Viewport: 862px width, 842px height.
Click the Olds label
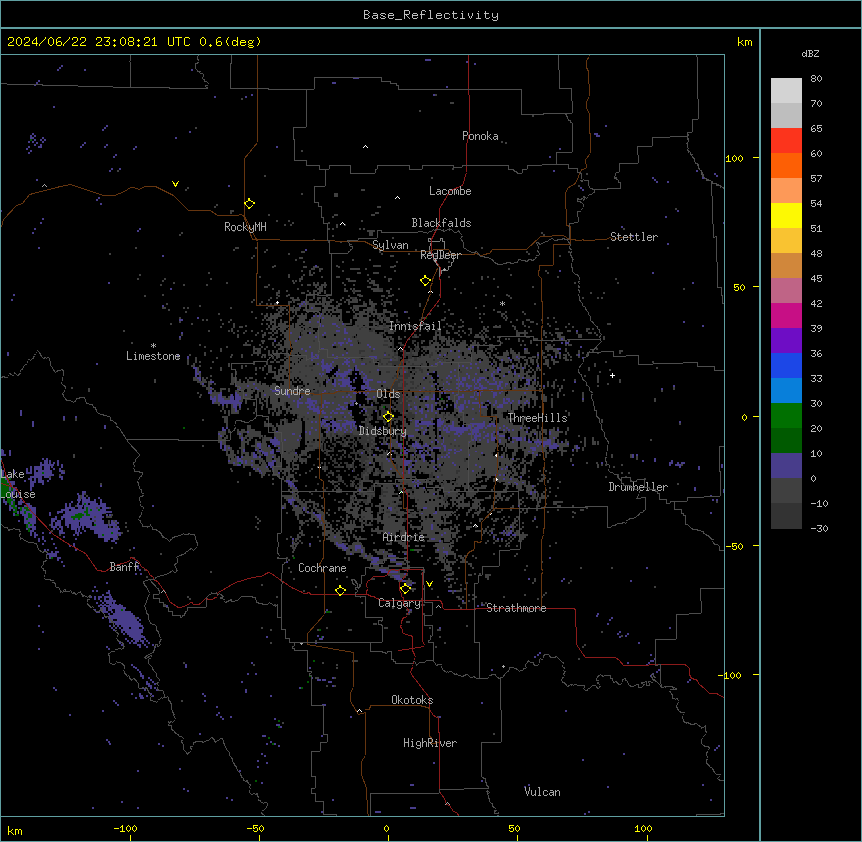click(x=388, y=394)
